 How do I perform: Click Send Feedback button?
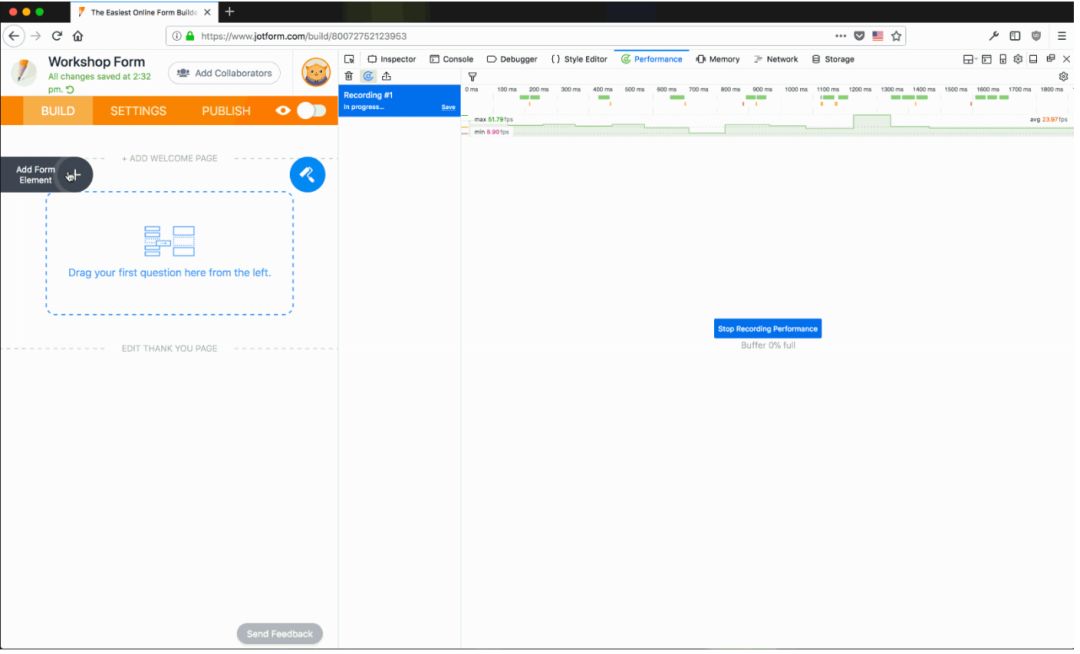click(280, 634)
